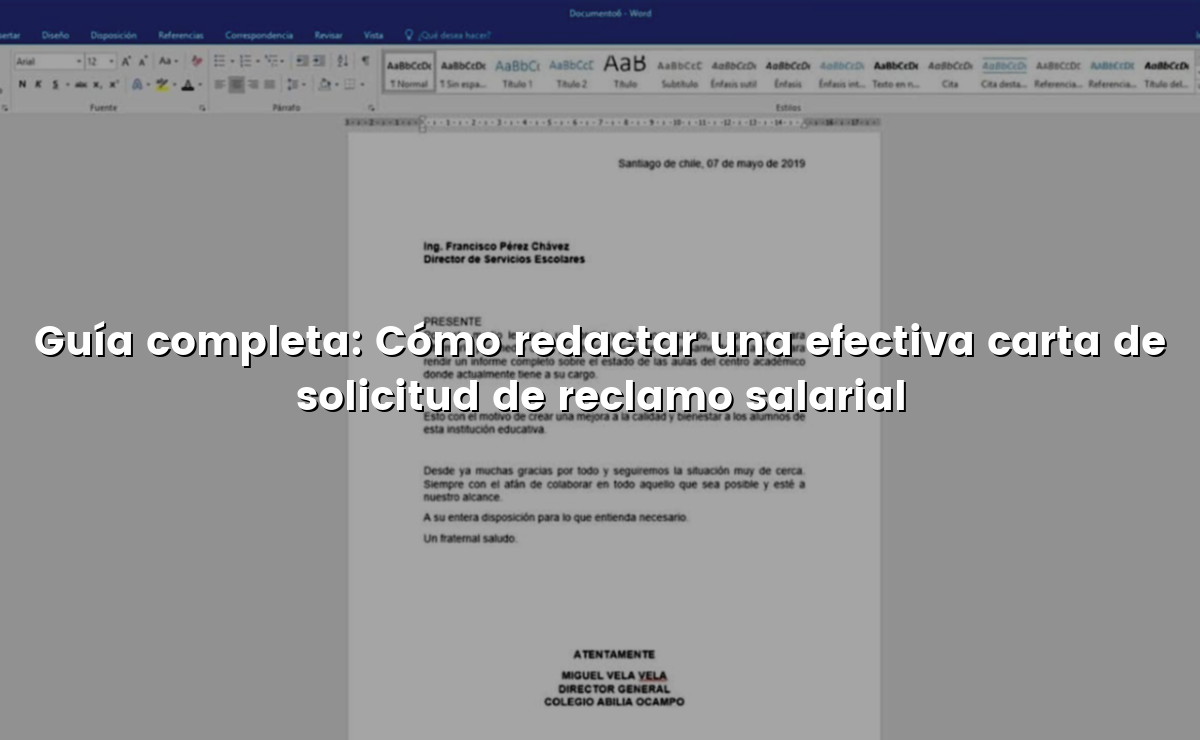Screen dimensions: 1200x740
Task: Click the horizontal ruler above the page
Action: (613, 122)
